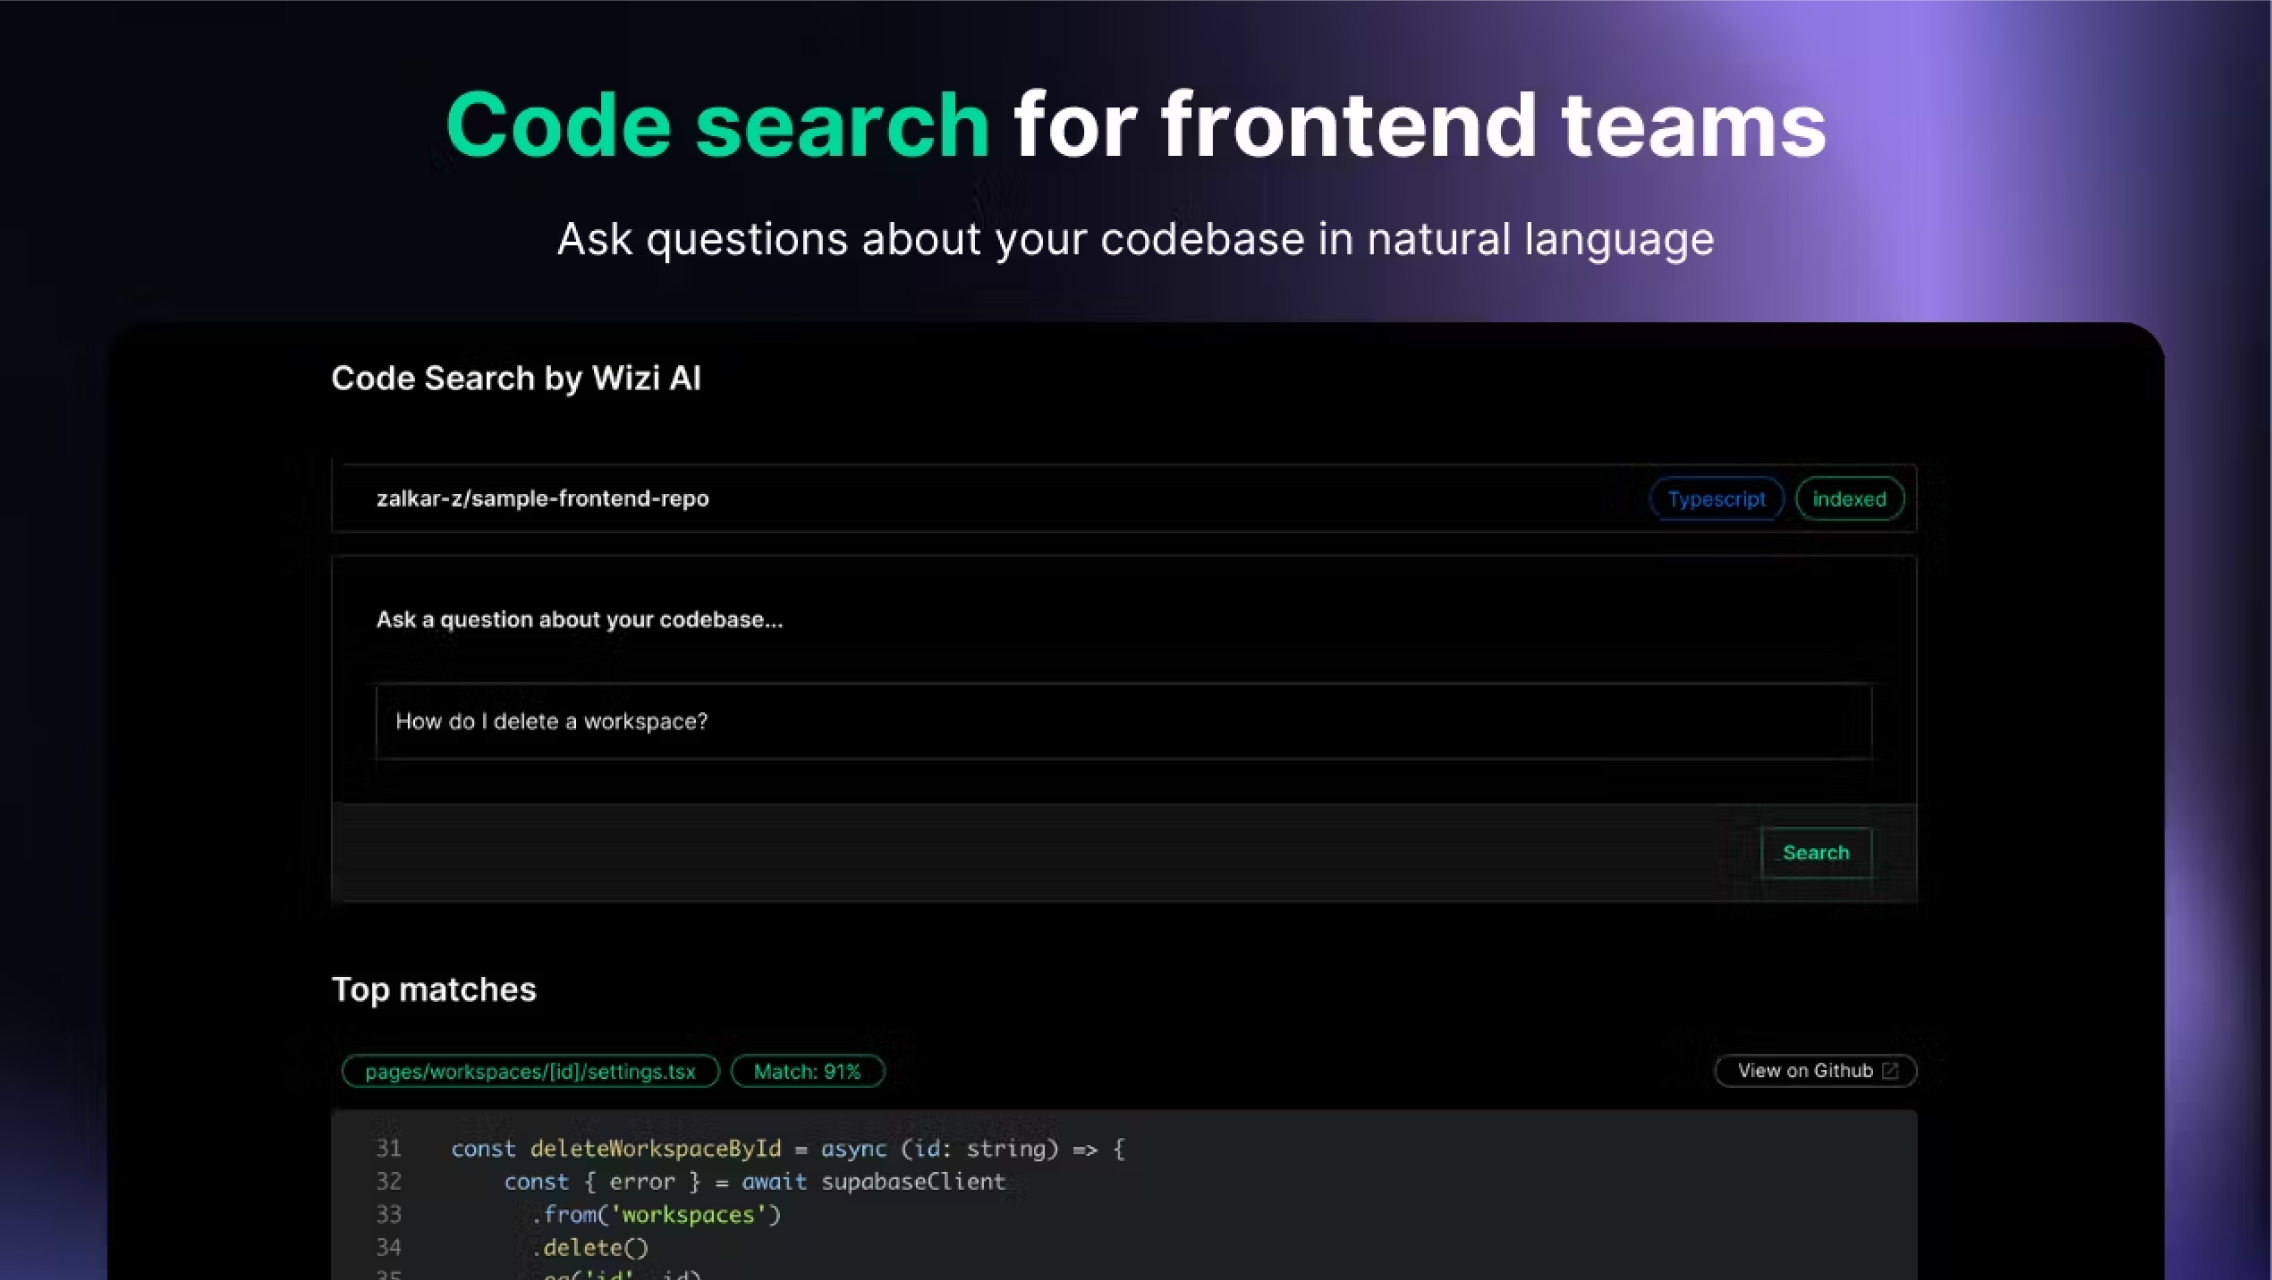Open the pages/workspaces/[id]/settings.tsx file badge

[x=529, y=1070]
